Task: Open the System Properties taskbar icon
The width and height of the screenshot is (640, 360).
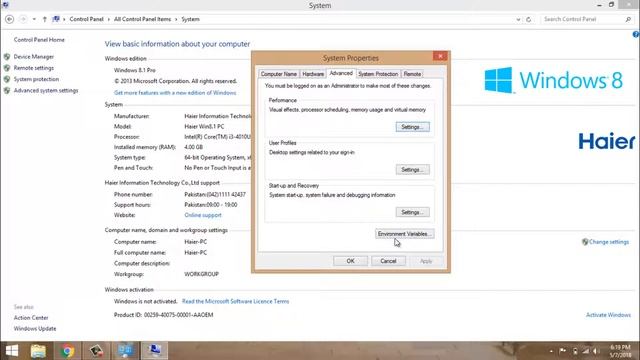Action: coord(154,351)
